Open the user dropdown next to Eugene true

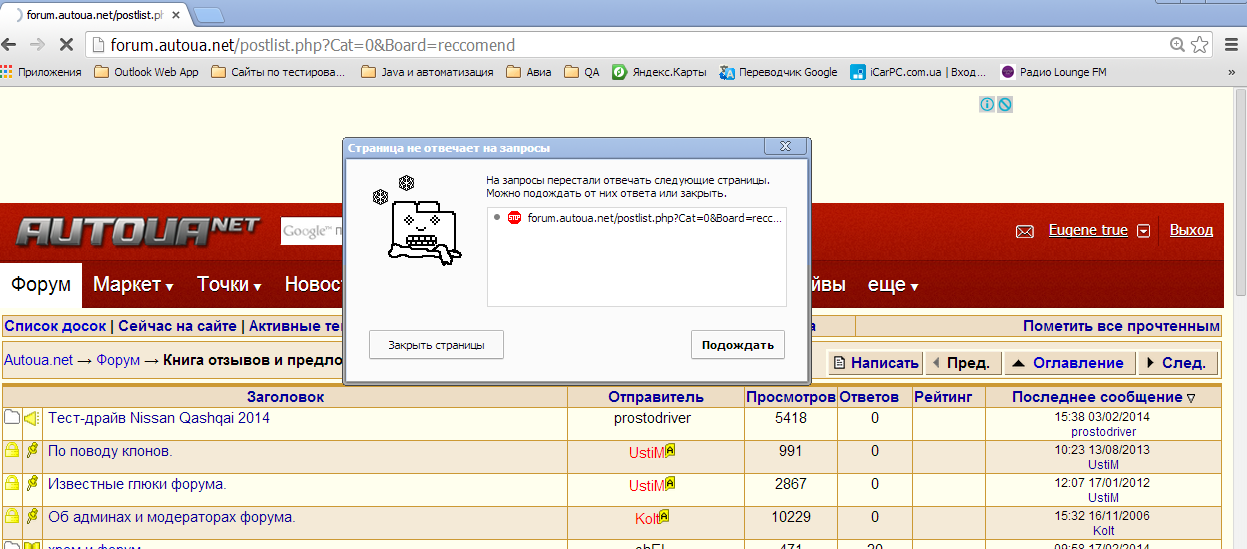pos(1144,231)
